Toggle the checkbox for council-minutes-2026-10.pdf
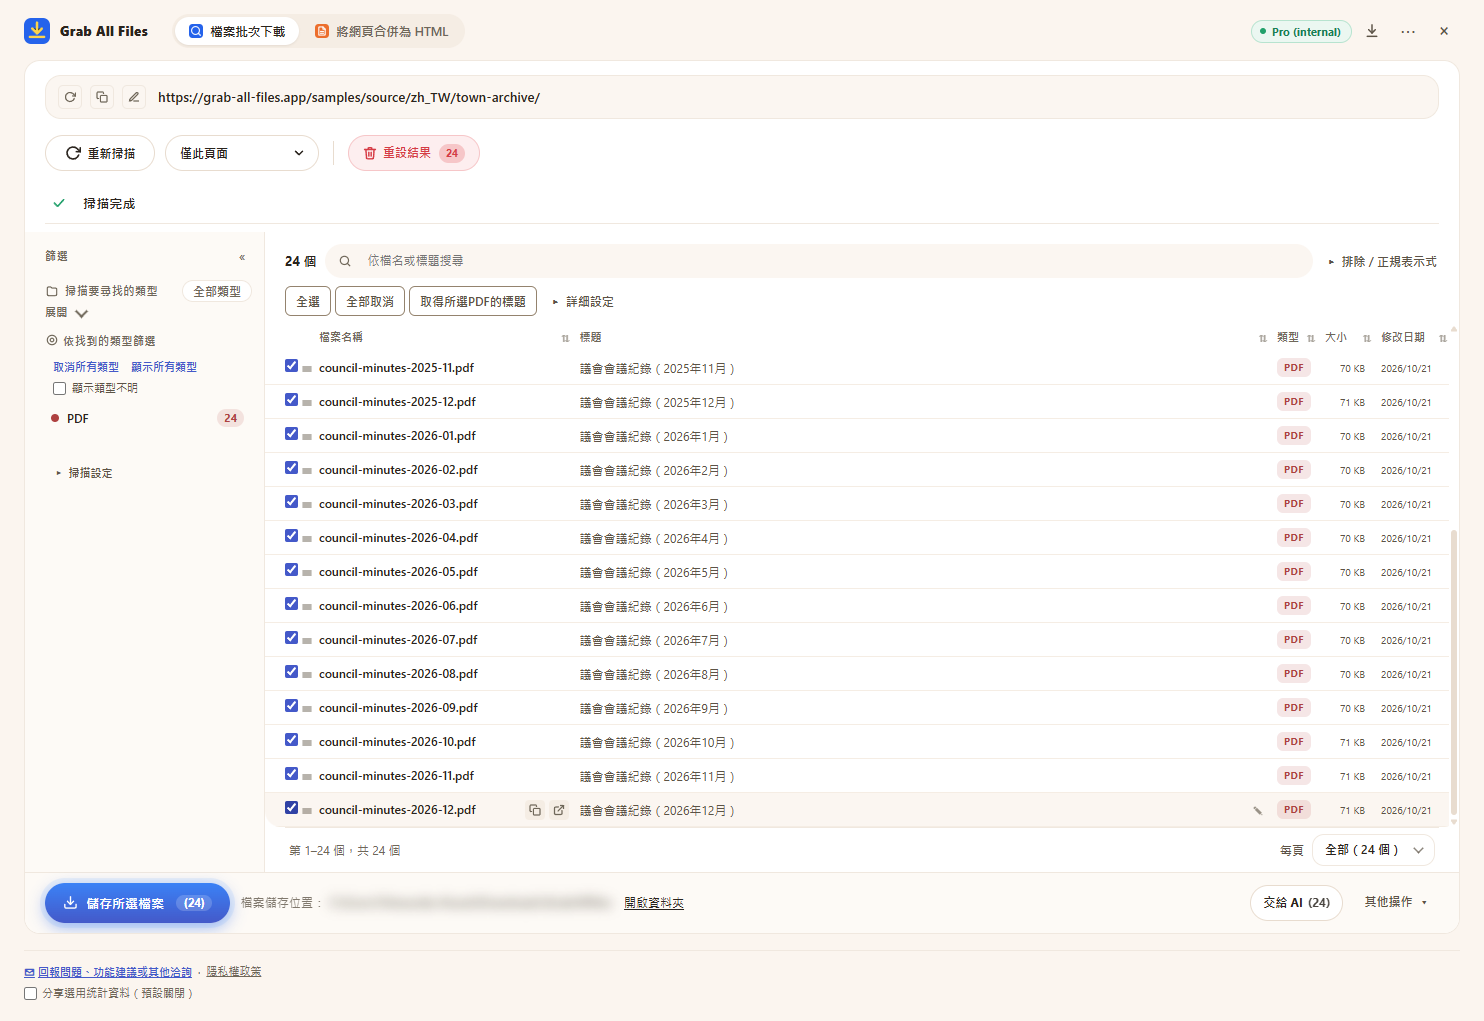This screenshot has width=1484, height=1021. [291, 740]
